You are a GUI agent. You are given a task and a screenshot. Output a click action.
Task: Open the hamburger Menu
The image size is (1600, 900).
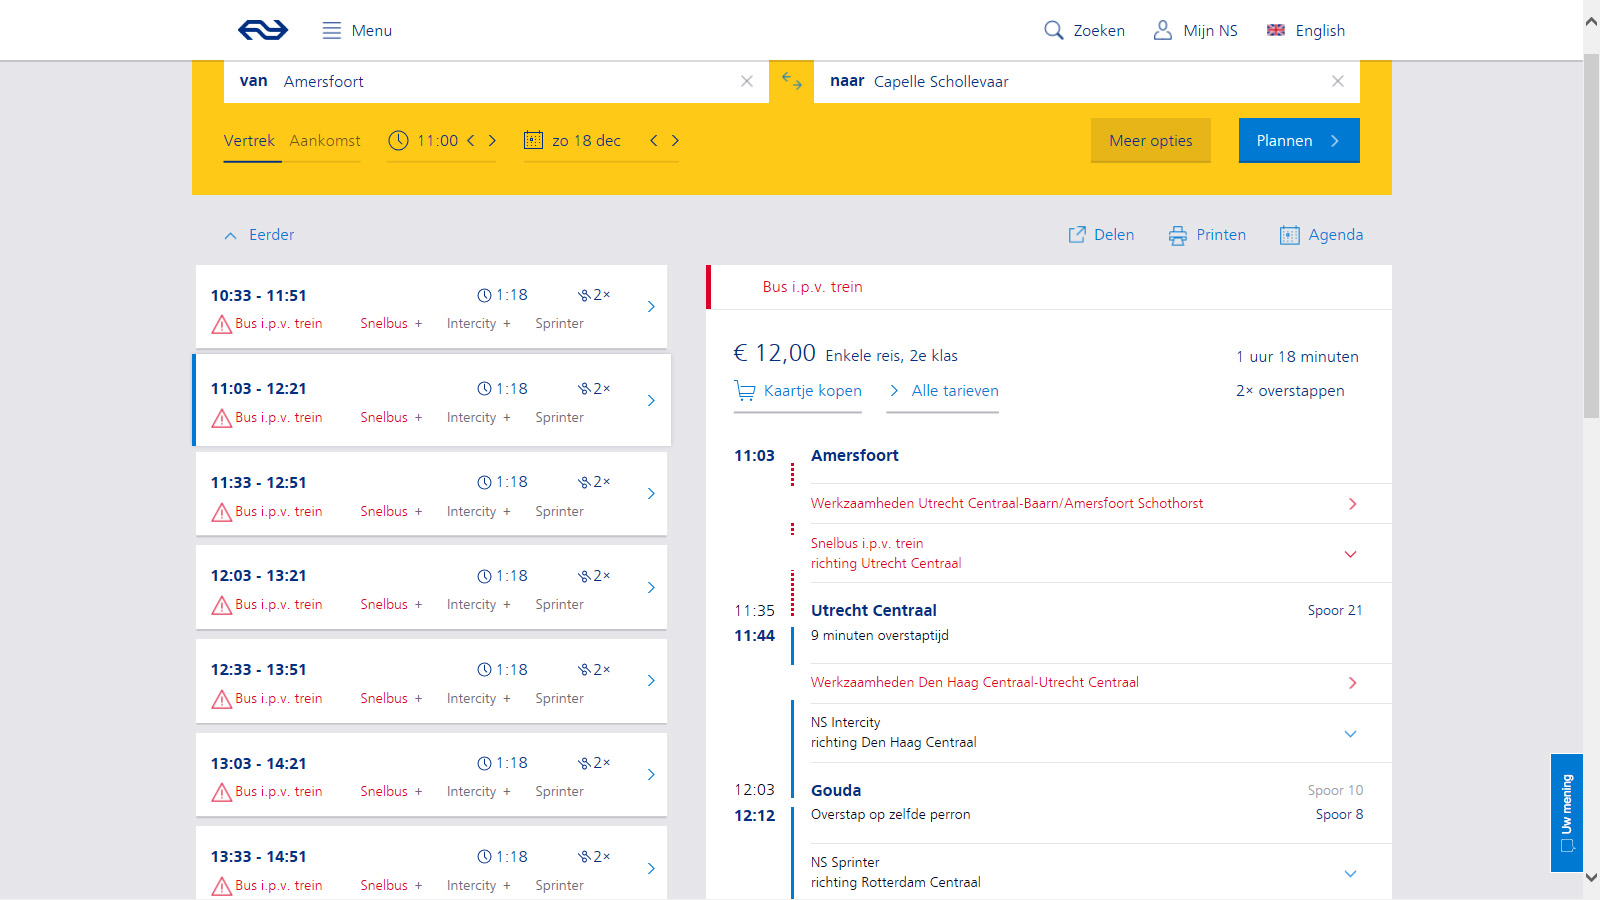pos(357,31)
